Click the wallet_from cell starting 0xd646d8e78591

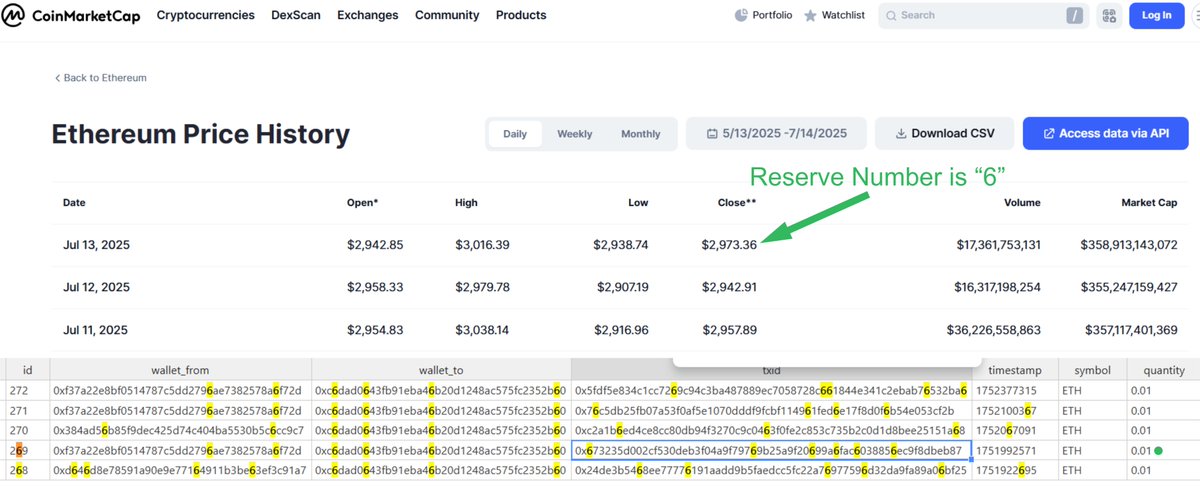pos(180,470)
